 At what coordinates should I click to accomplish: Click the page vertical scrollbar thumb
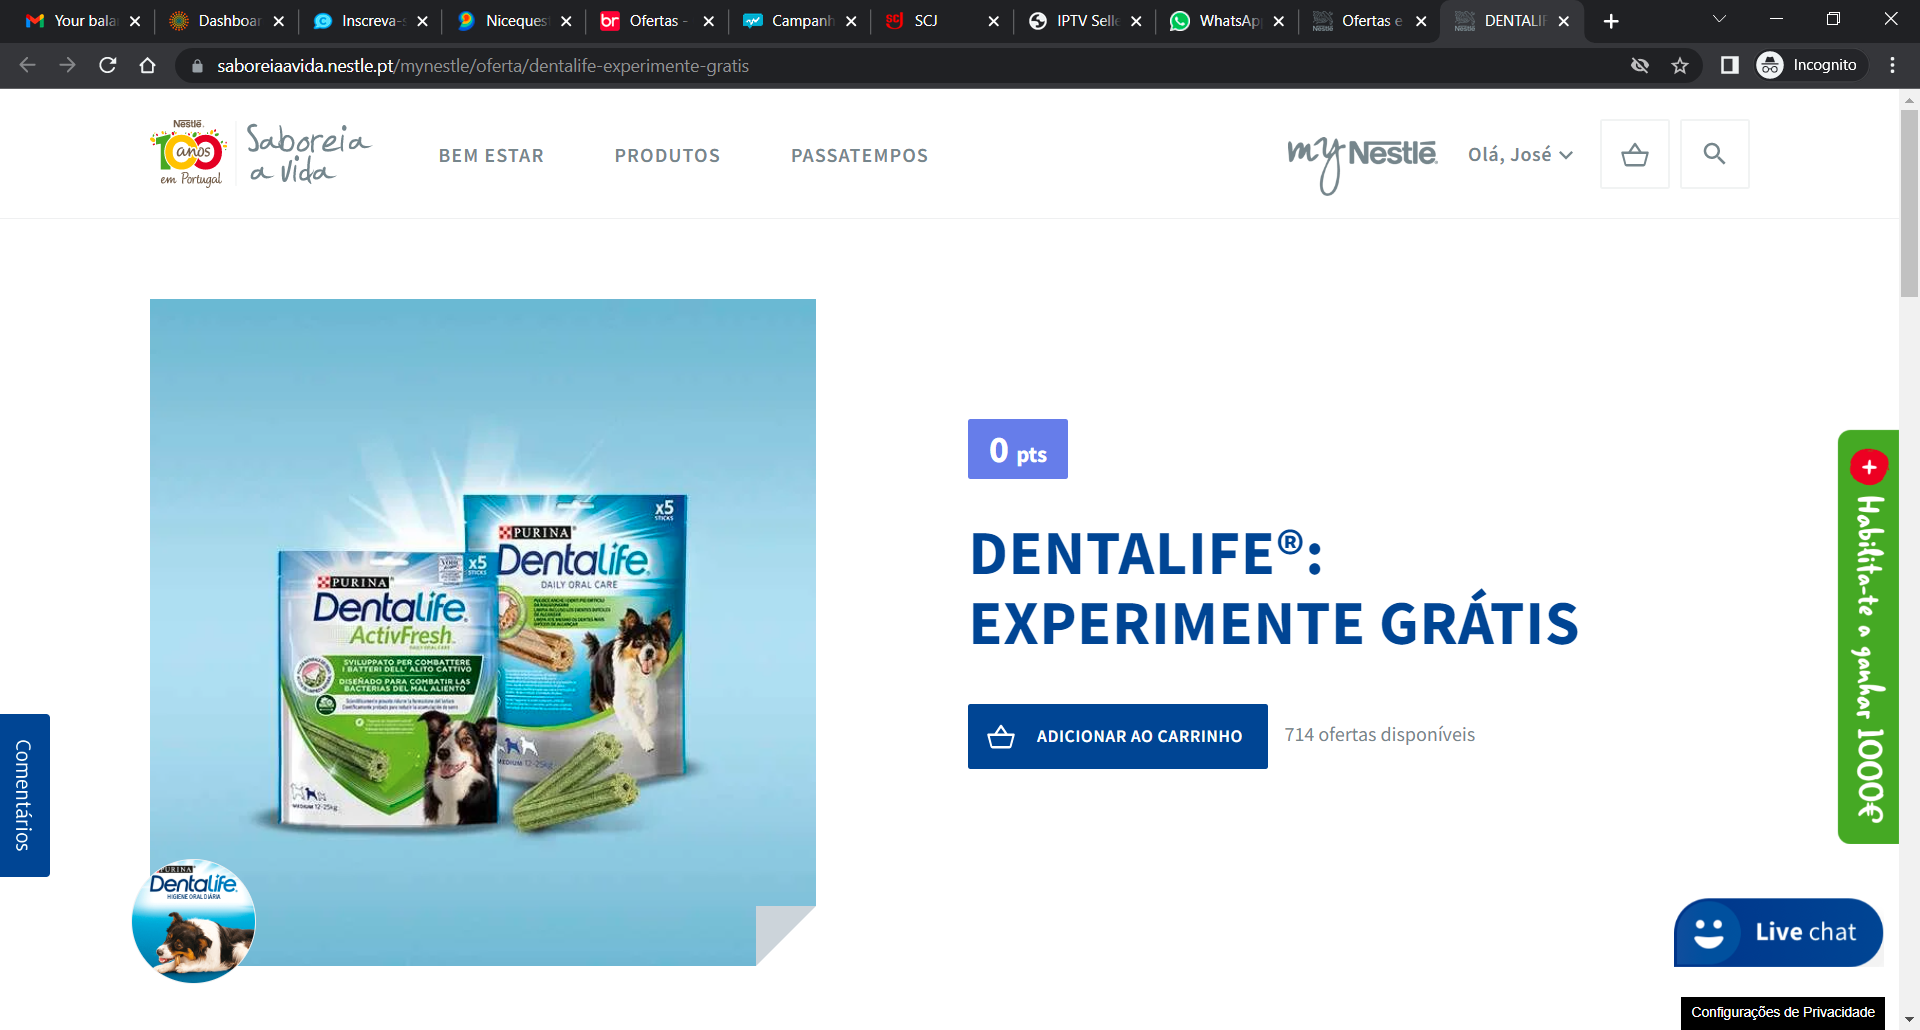(1908, 200)
